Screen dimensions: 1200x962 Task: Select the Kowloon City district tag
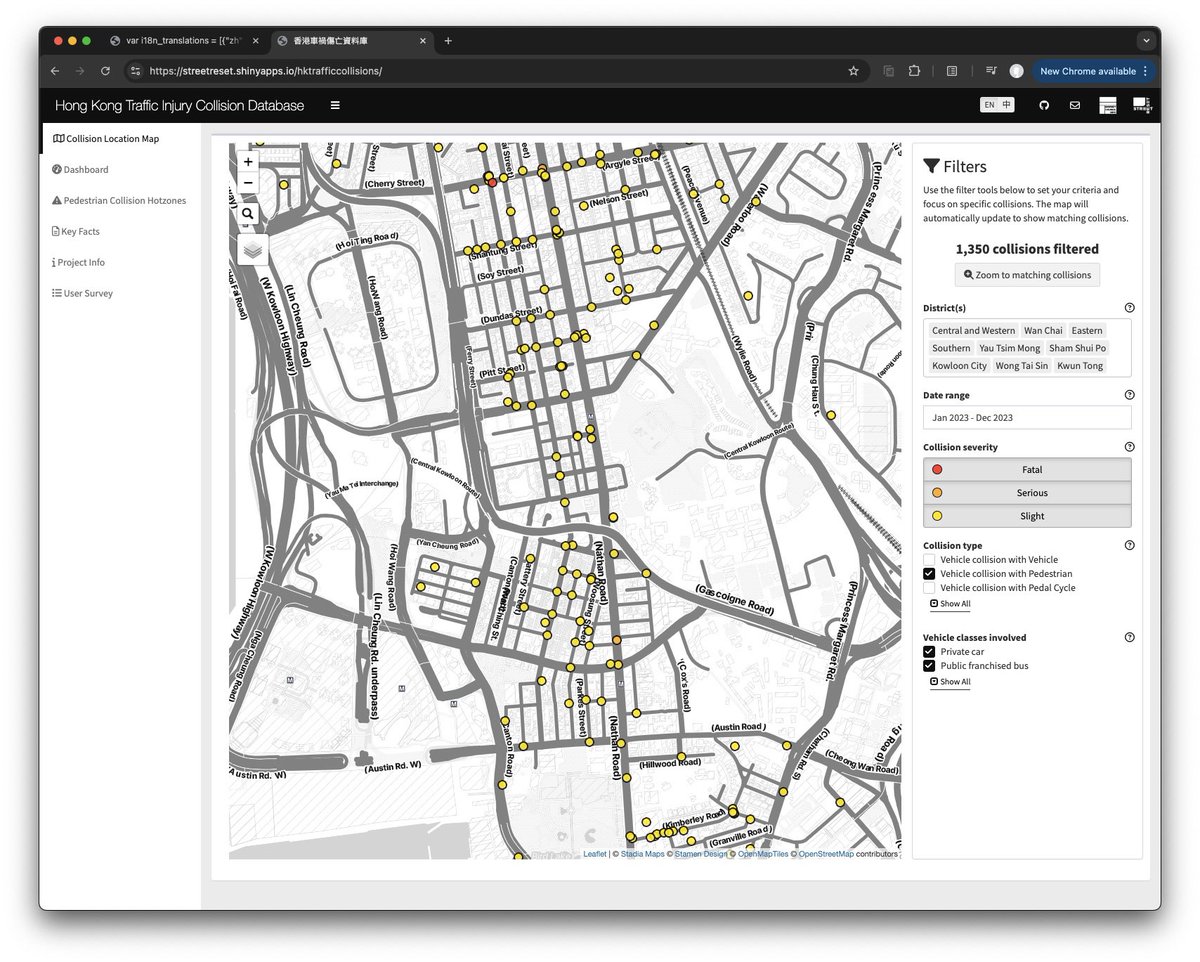click(959, 366)
